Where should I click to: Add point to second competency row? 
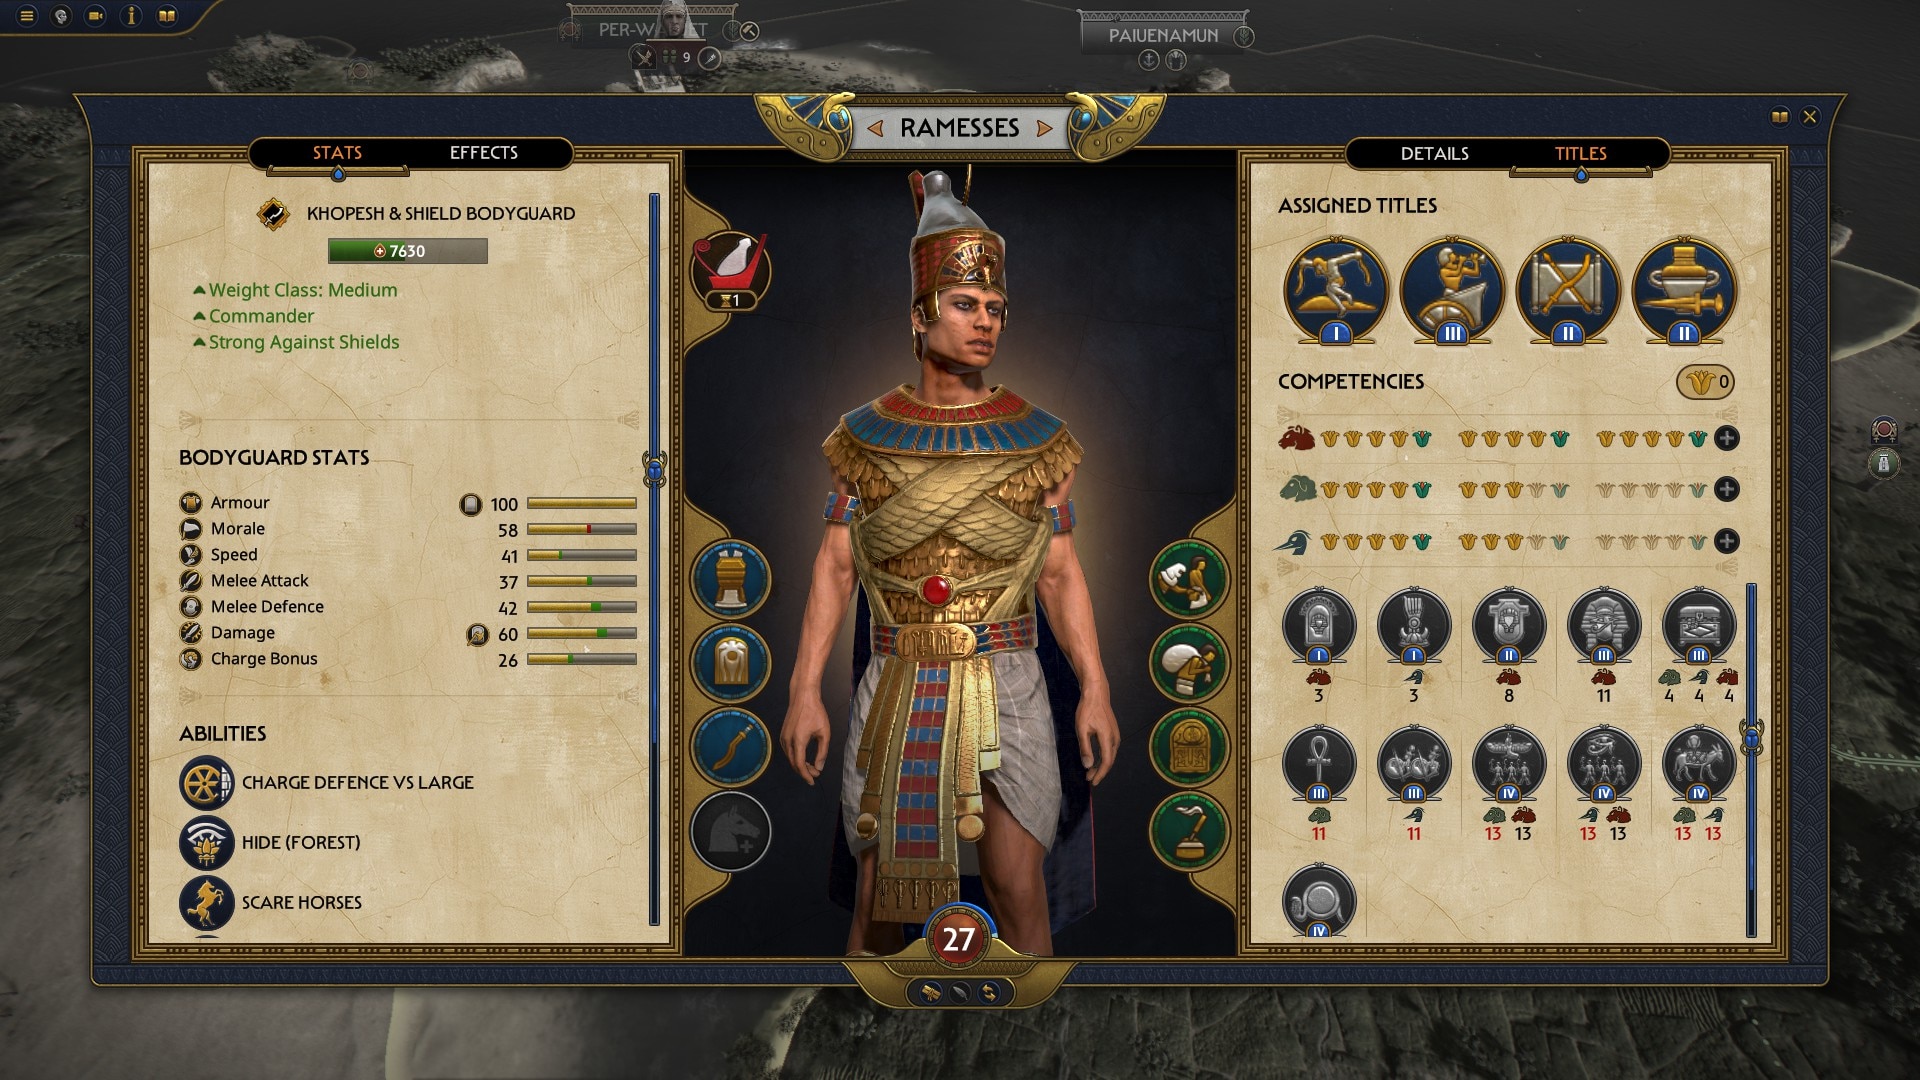(x=1726, y=489)
